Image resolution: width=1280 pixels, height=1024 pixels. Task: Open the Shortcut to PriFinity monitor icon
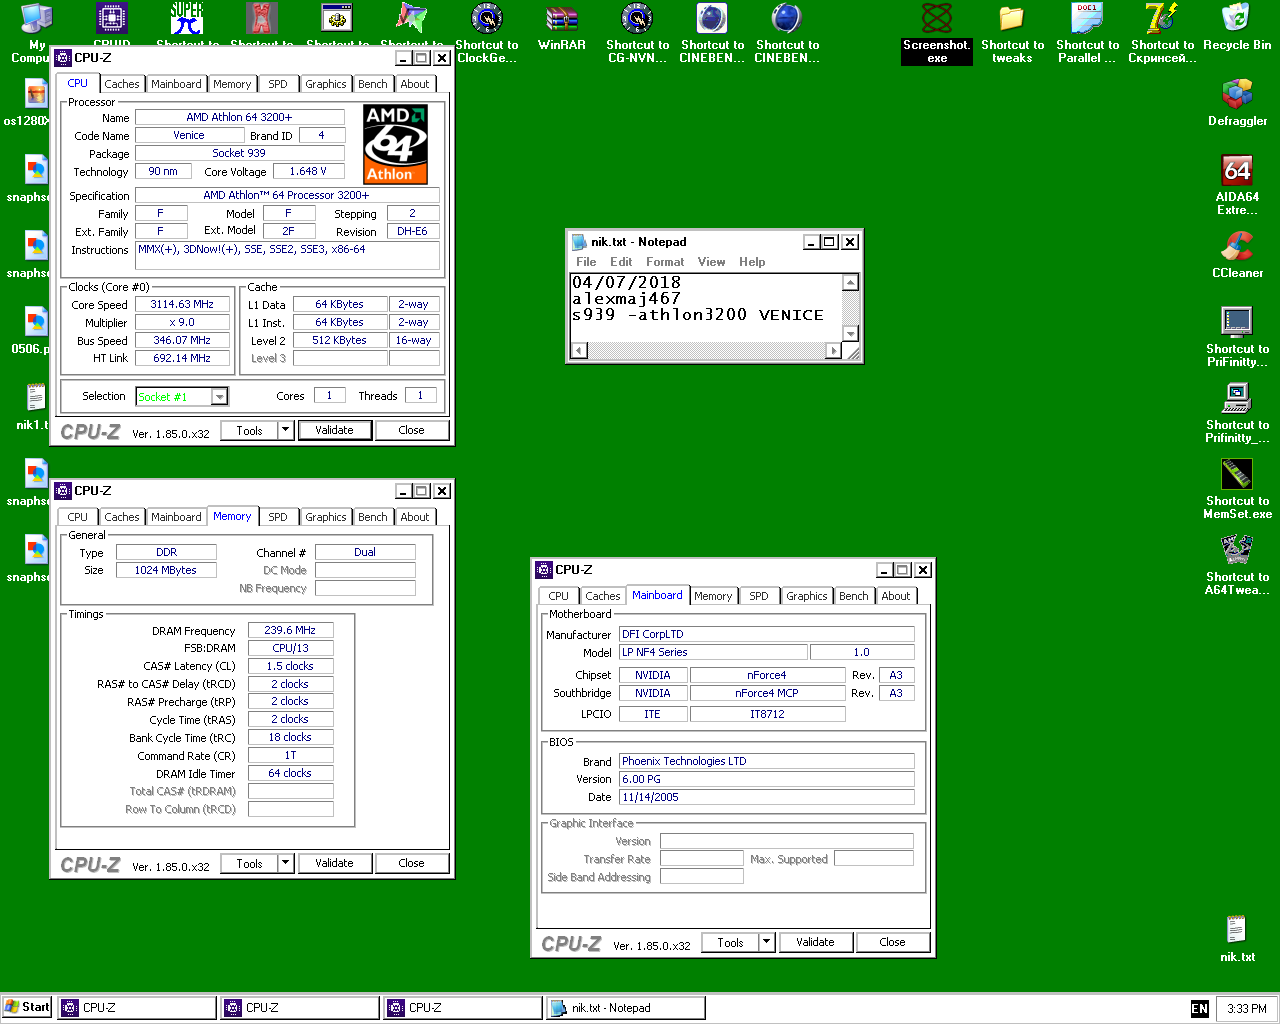[1237, 322]
